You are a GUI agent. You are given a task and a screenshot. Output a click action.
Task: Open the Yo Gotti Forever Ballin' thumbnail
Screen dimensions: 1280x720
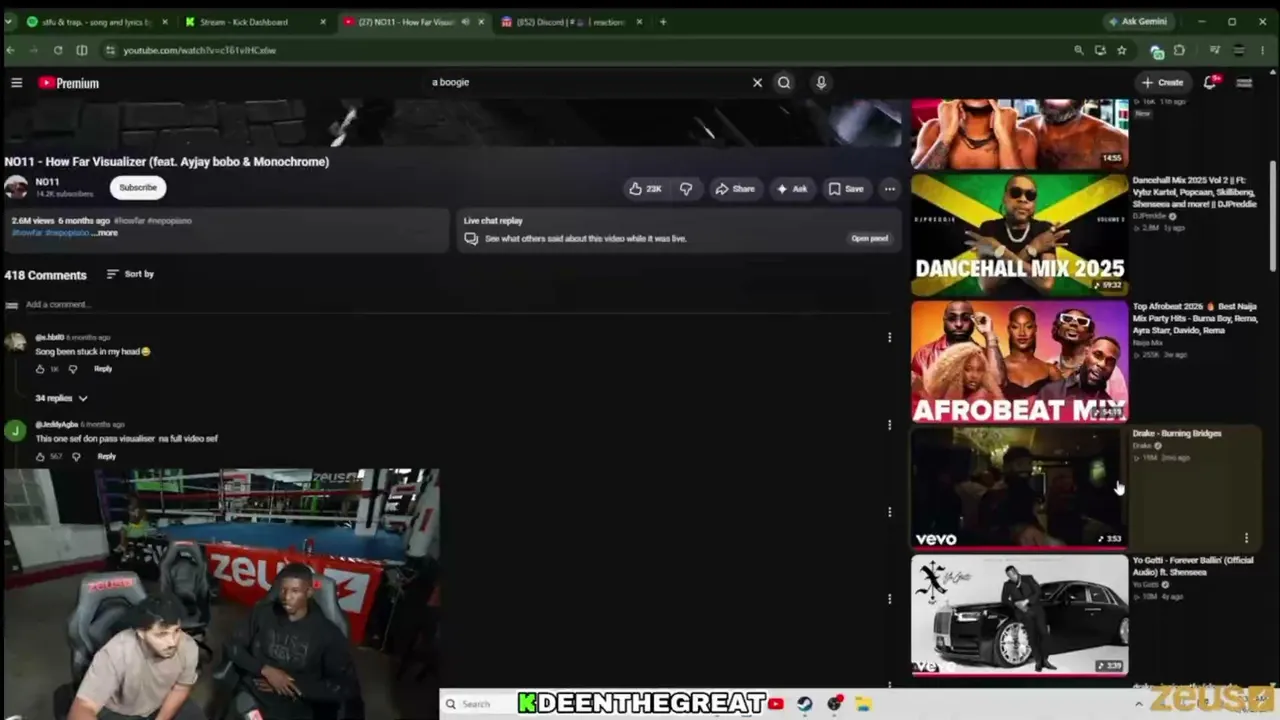point(1019,615)
